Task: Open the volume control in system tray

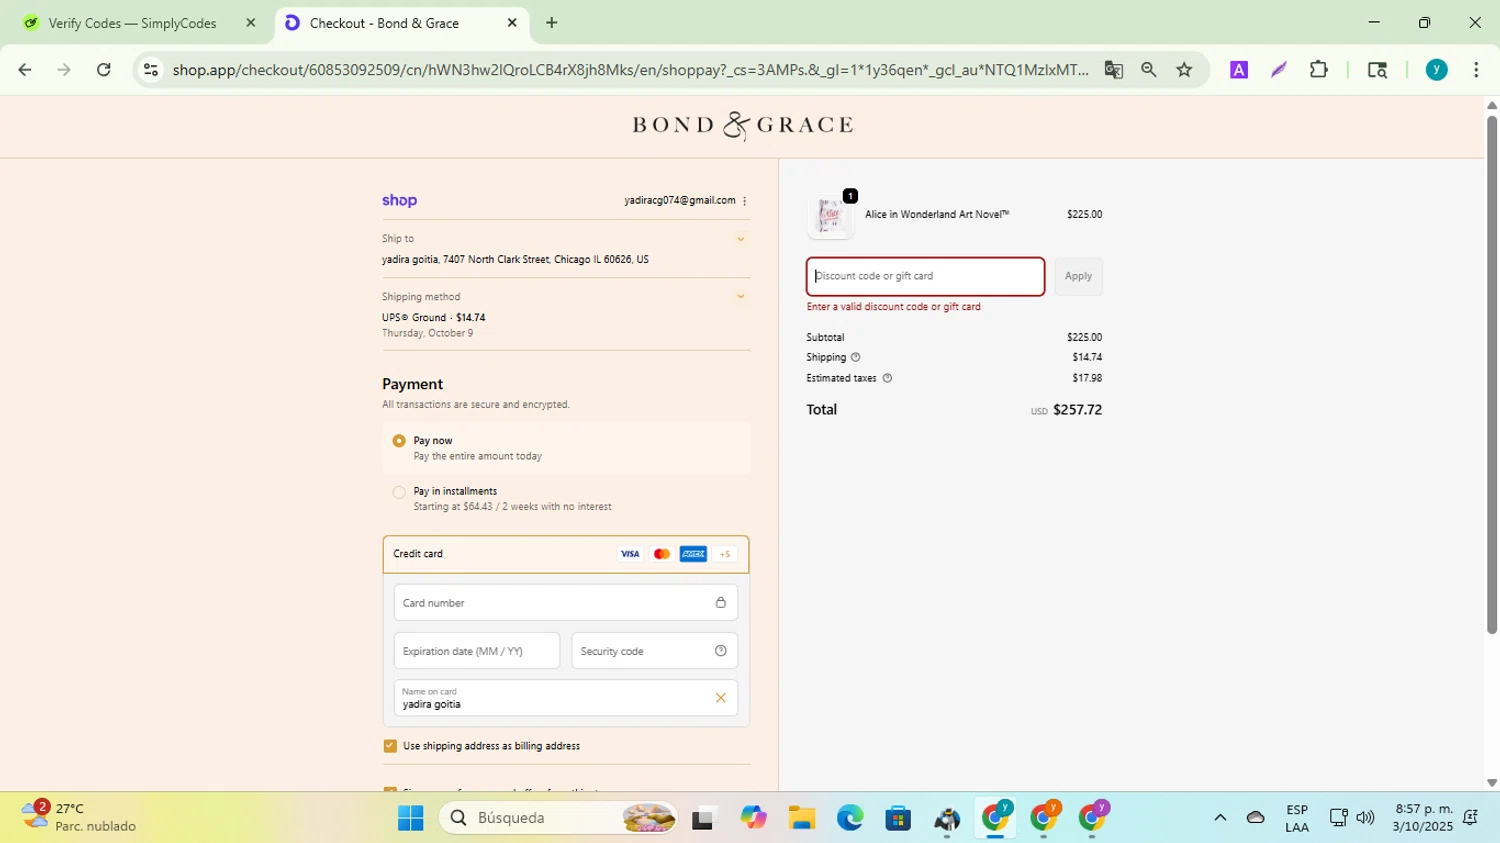Action: 1365,818
